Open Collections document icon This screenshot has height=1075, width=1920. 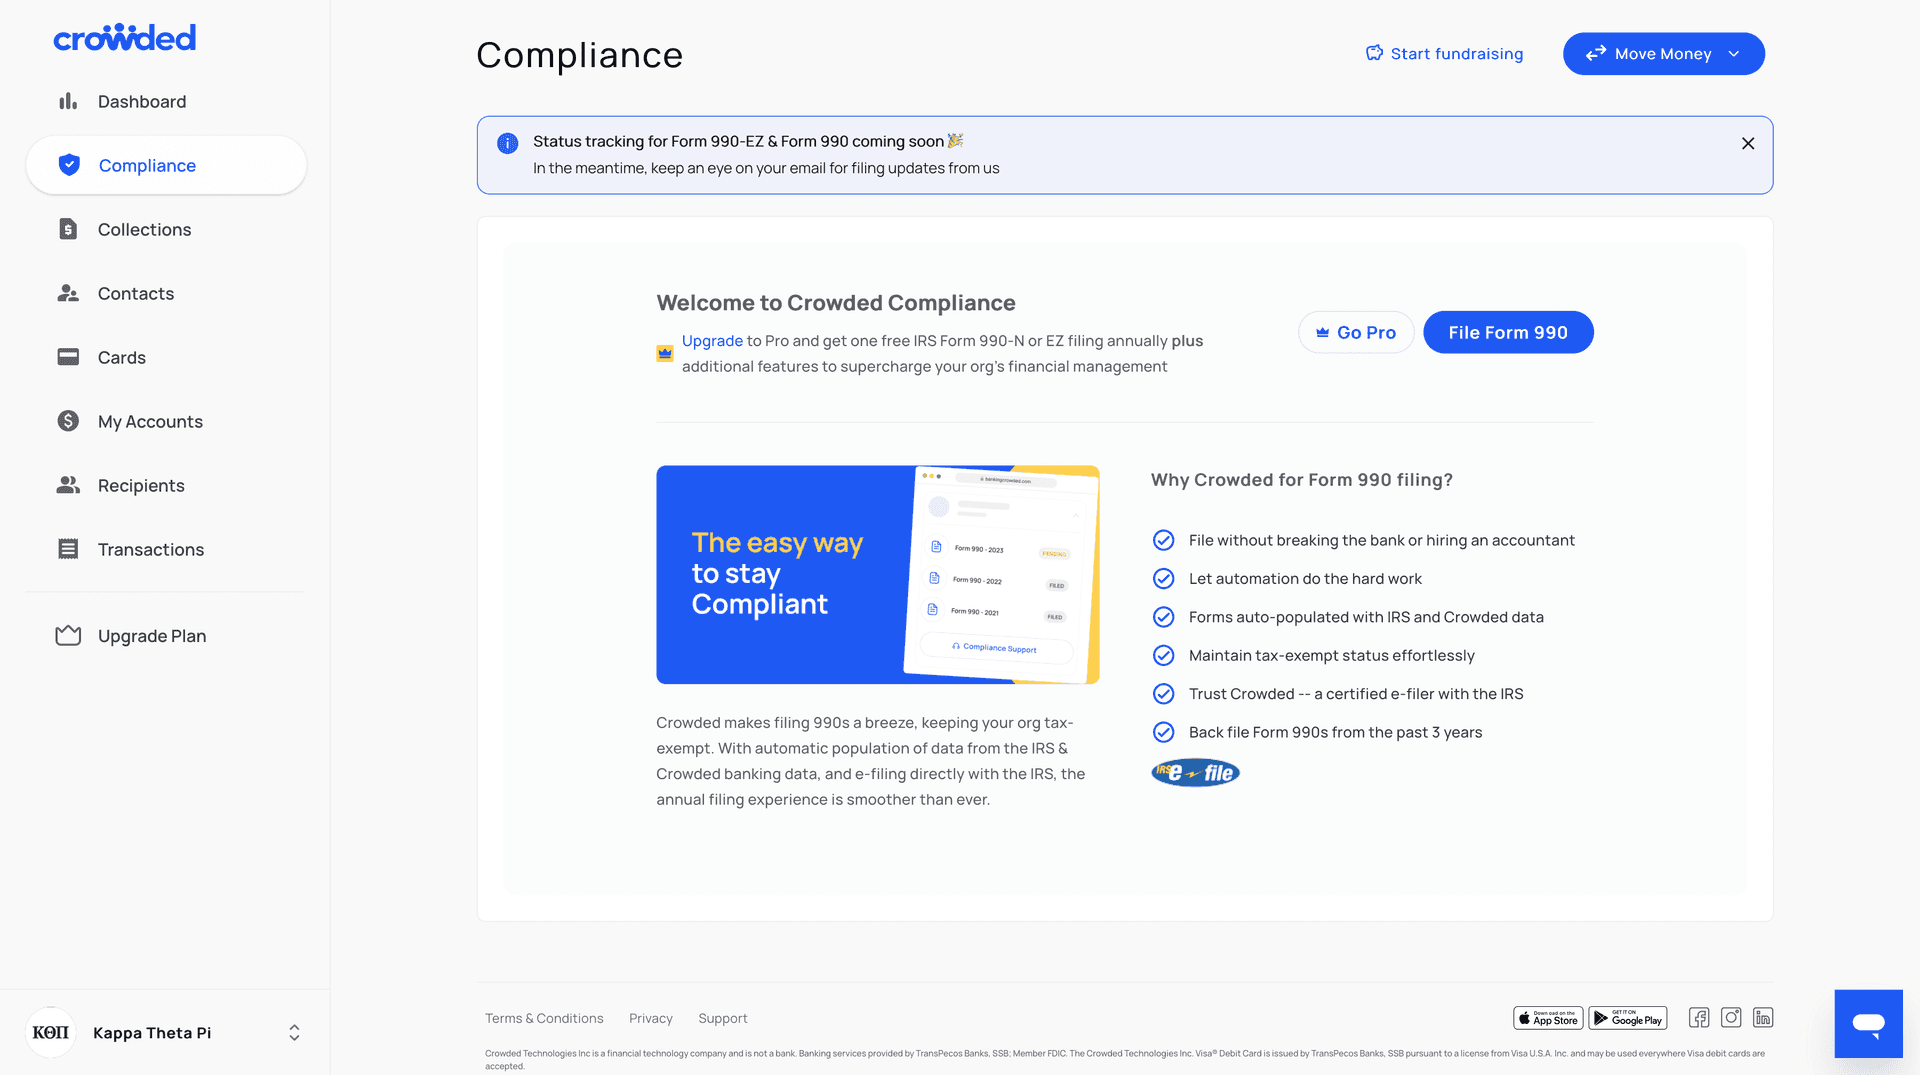click(x=68, y=229)
